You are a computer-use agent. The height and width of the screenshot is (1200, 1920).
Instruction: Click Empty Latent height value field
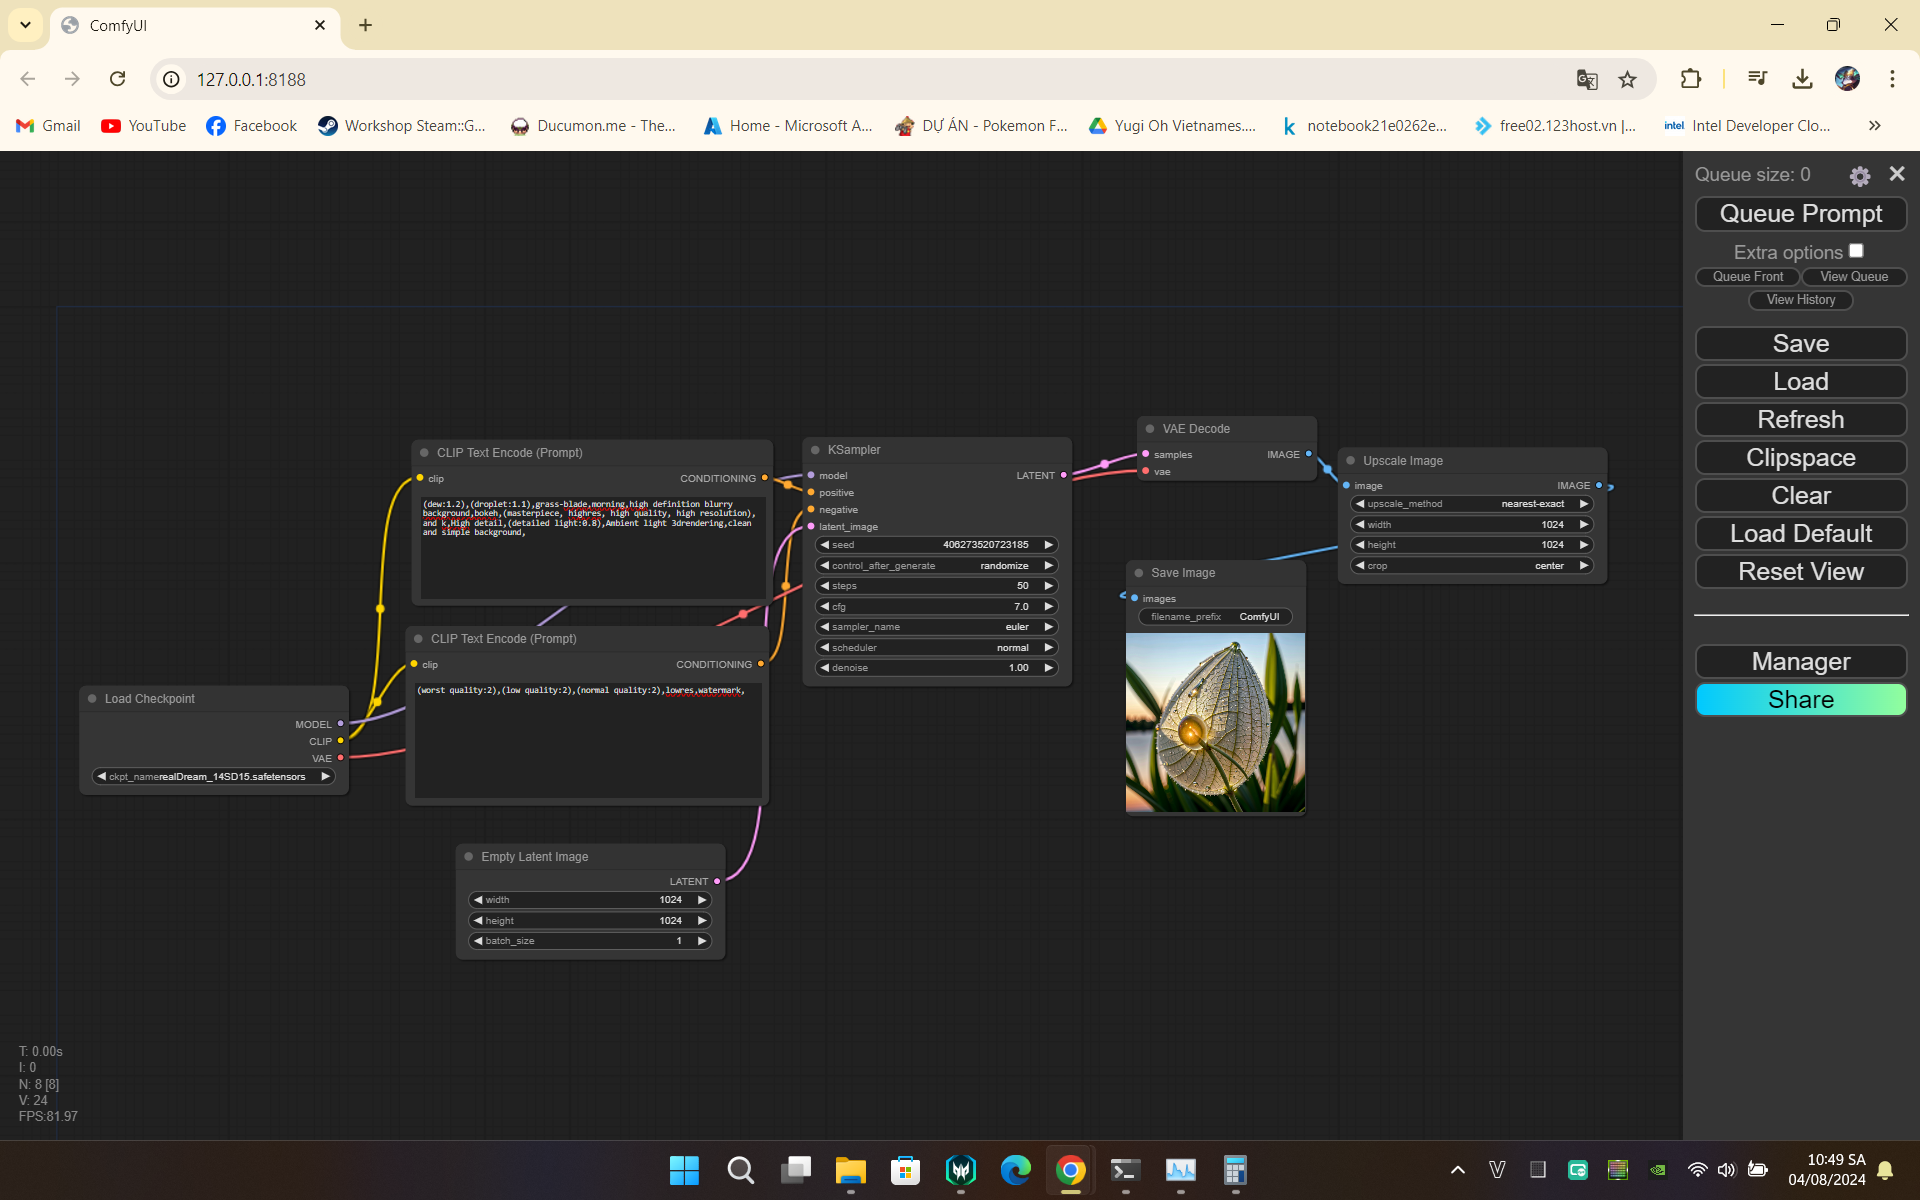(x=590, y=921)
